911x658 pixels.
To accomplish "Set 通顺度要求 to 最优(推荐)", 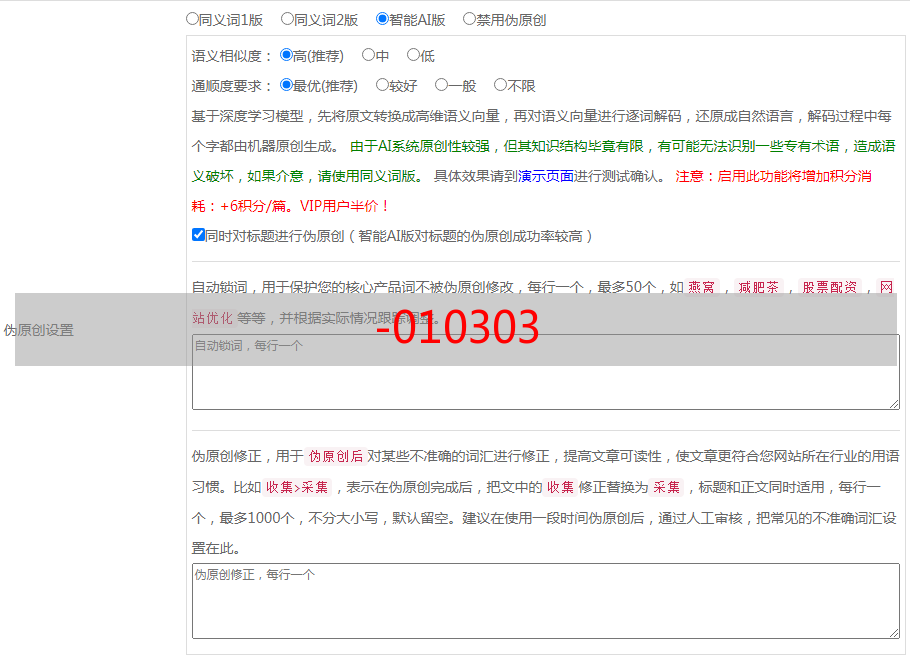I will tap(286, 85).
